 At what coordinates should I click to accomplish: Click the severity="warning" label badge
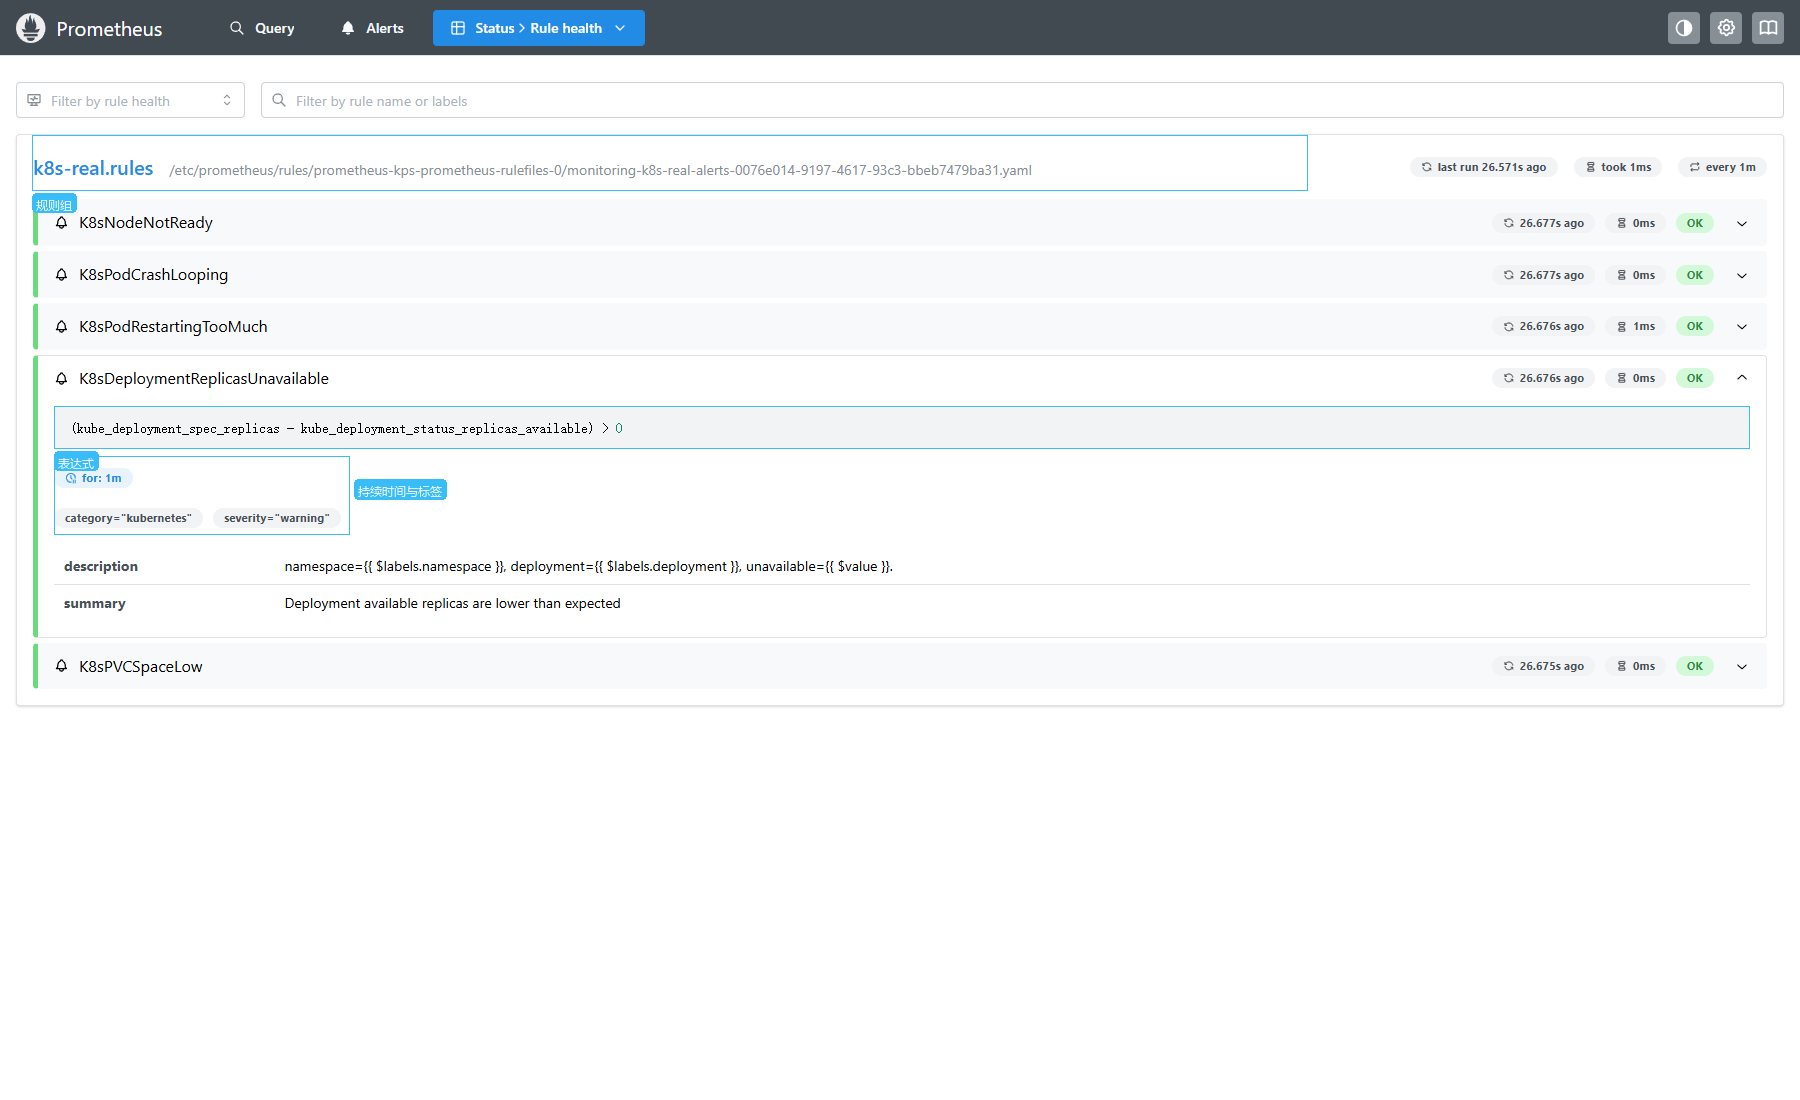[x=277, y=518]
